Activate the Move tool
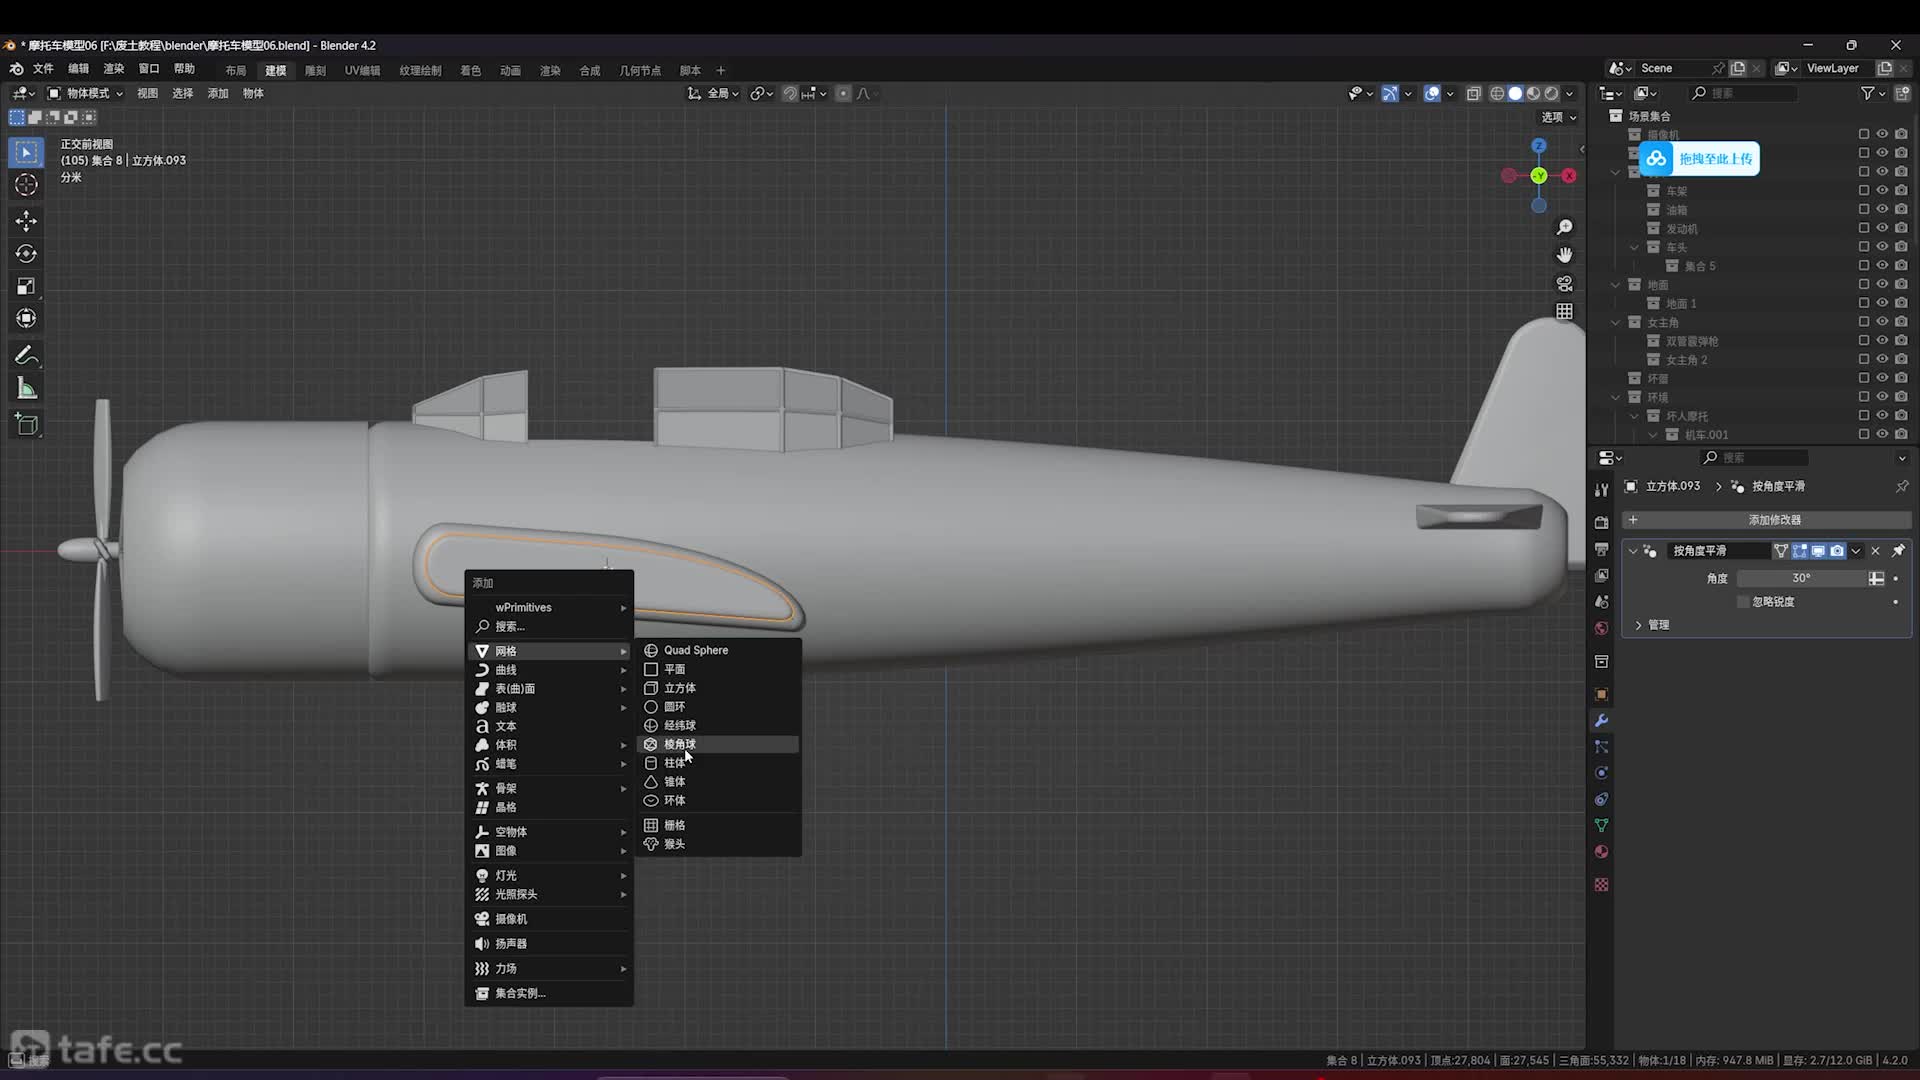Screen dimensions: 1920x1080 pyautogui.click(x=26, y=221)
